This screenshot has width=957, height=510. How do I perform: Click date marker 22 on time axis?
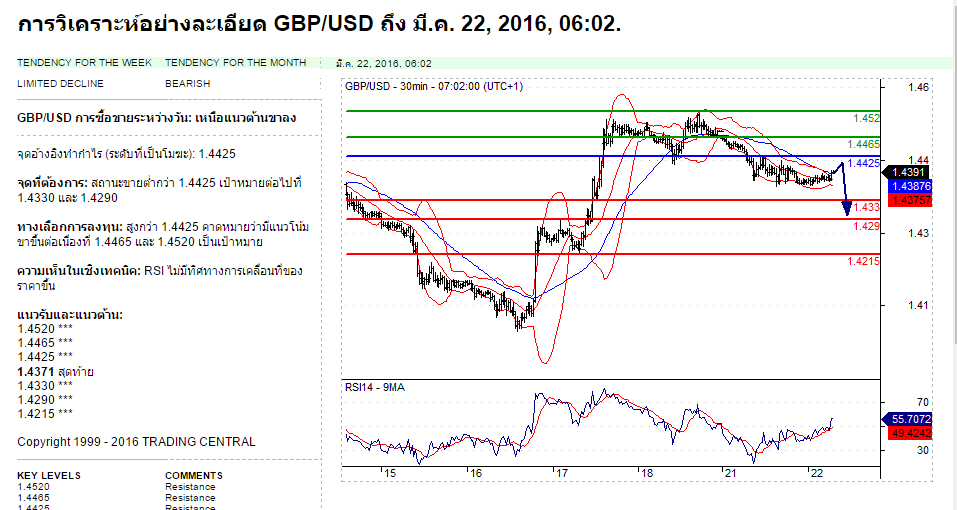(x=816, y=473)
